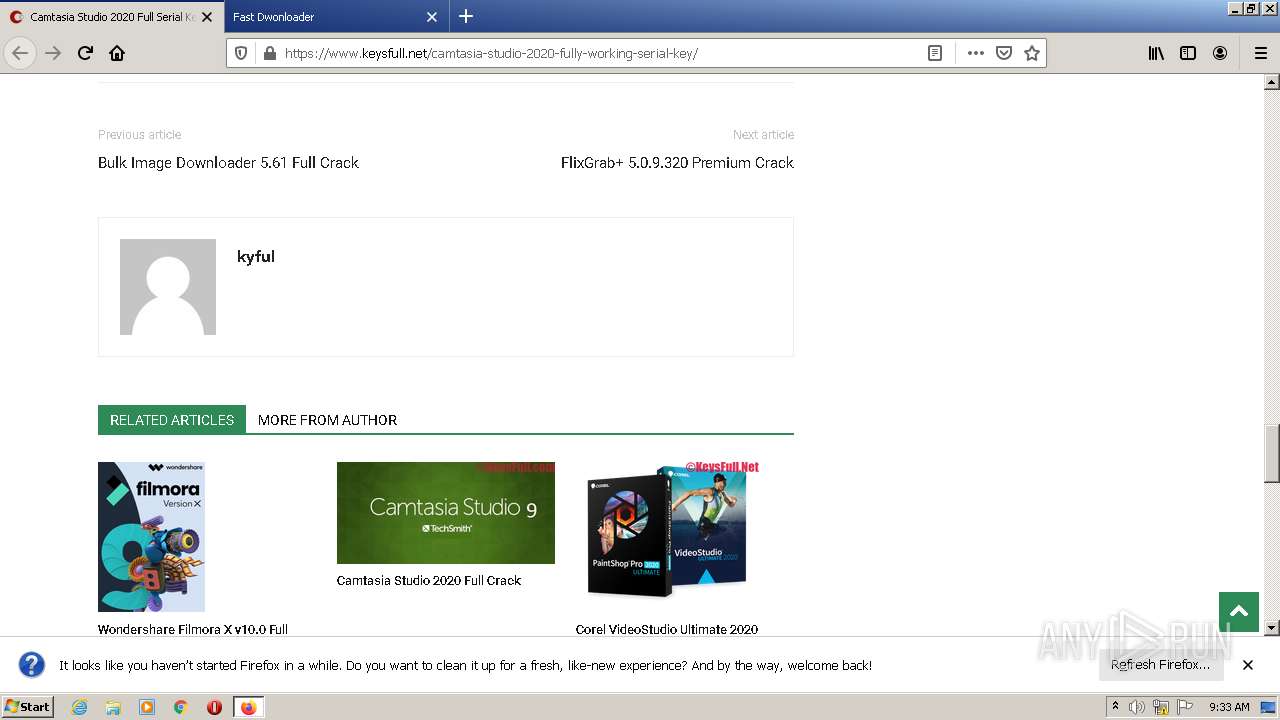1280x720 pixels.
Task: Close the Fast Dwonloader tab
Action: tap(432, 17)
